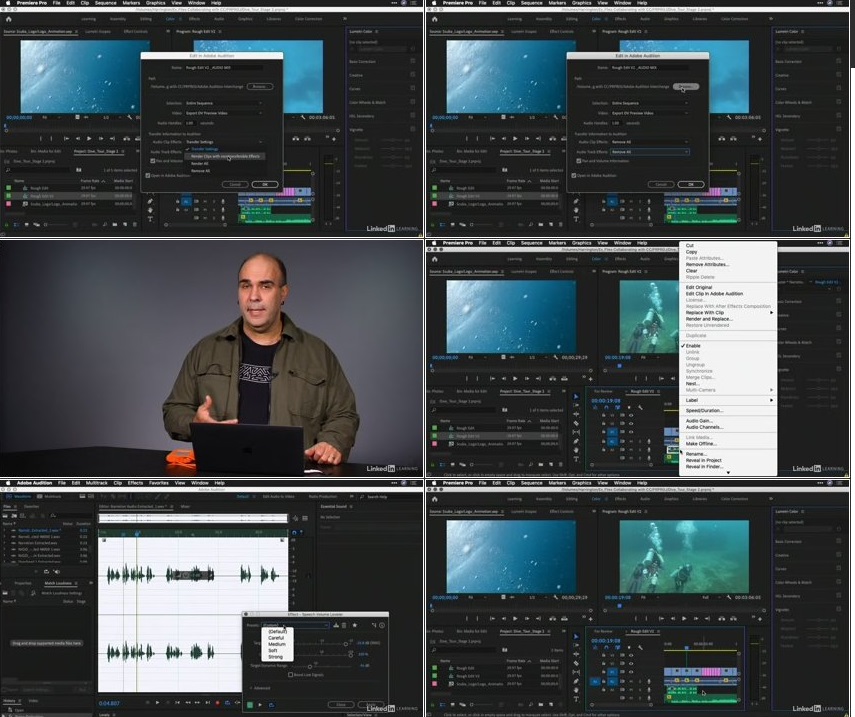Click Rewind in the Audition transport
This screenshot has width=855, height=717.
pos(188,703)
